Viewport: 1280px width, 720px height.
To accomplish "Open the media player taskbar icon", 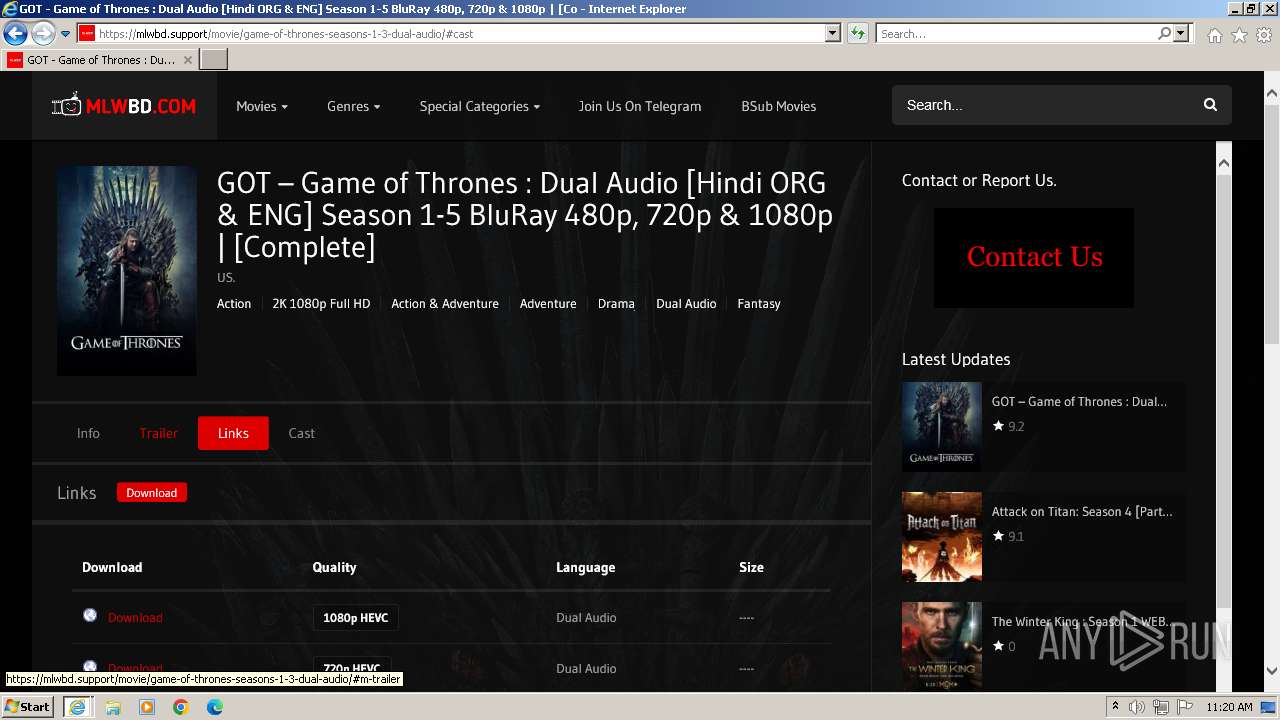I will click(147, 707).
